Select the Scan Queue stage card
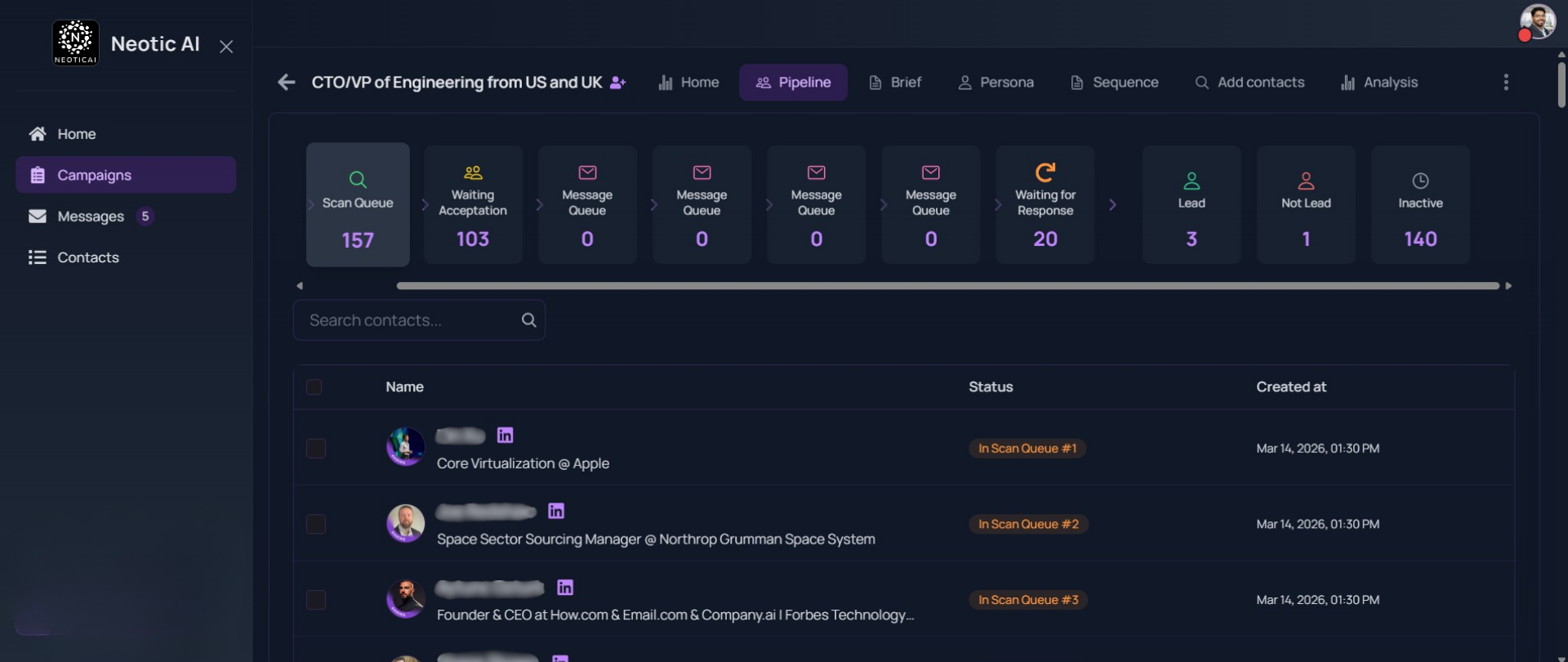This screenshot has width=1568, height=662. (x=358, y=205)
